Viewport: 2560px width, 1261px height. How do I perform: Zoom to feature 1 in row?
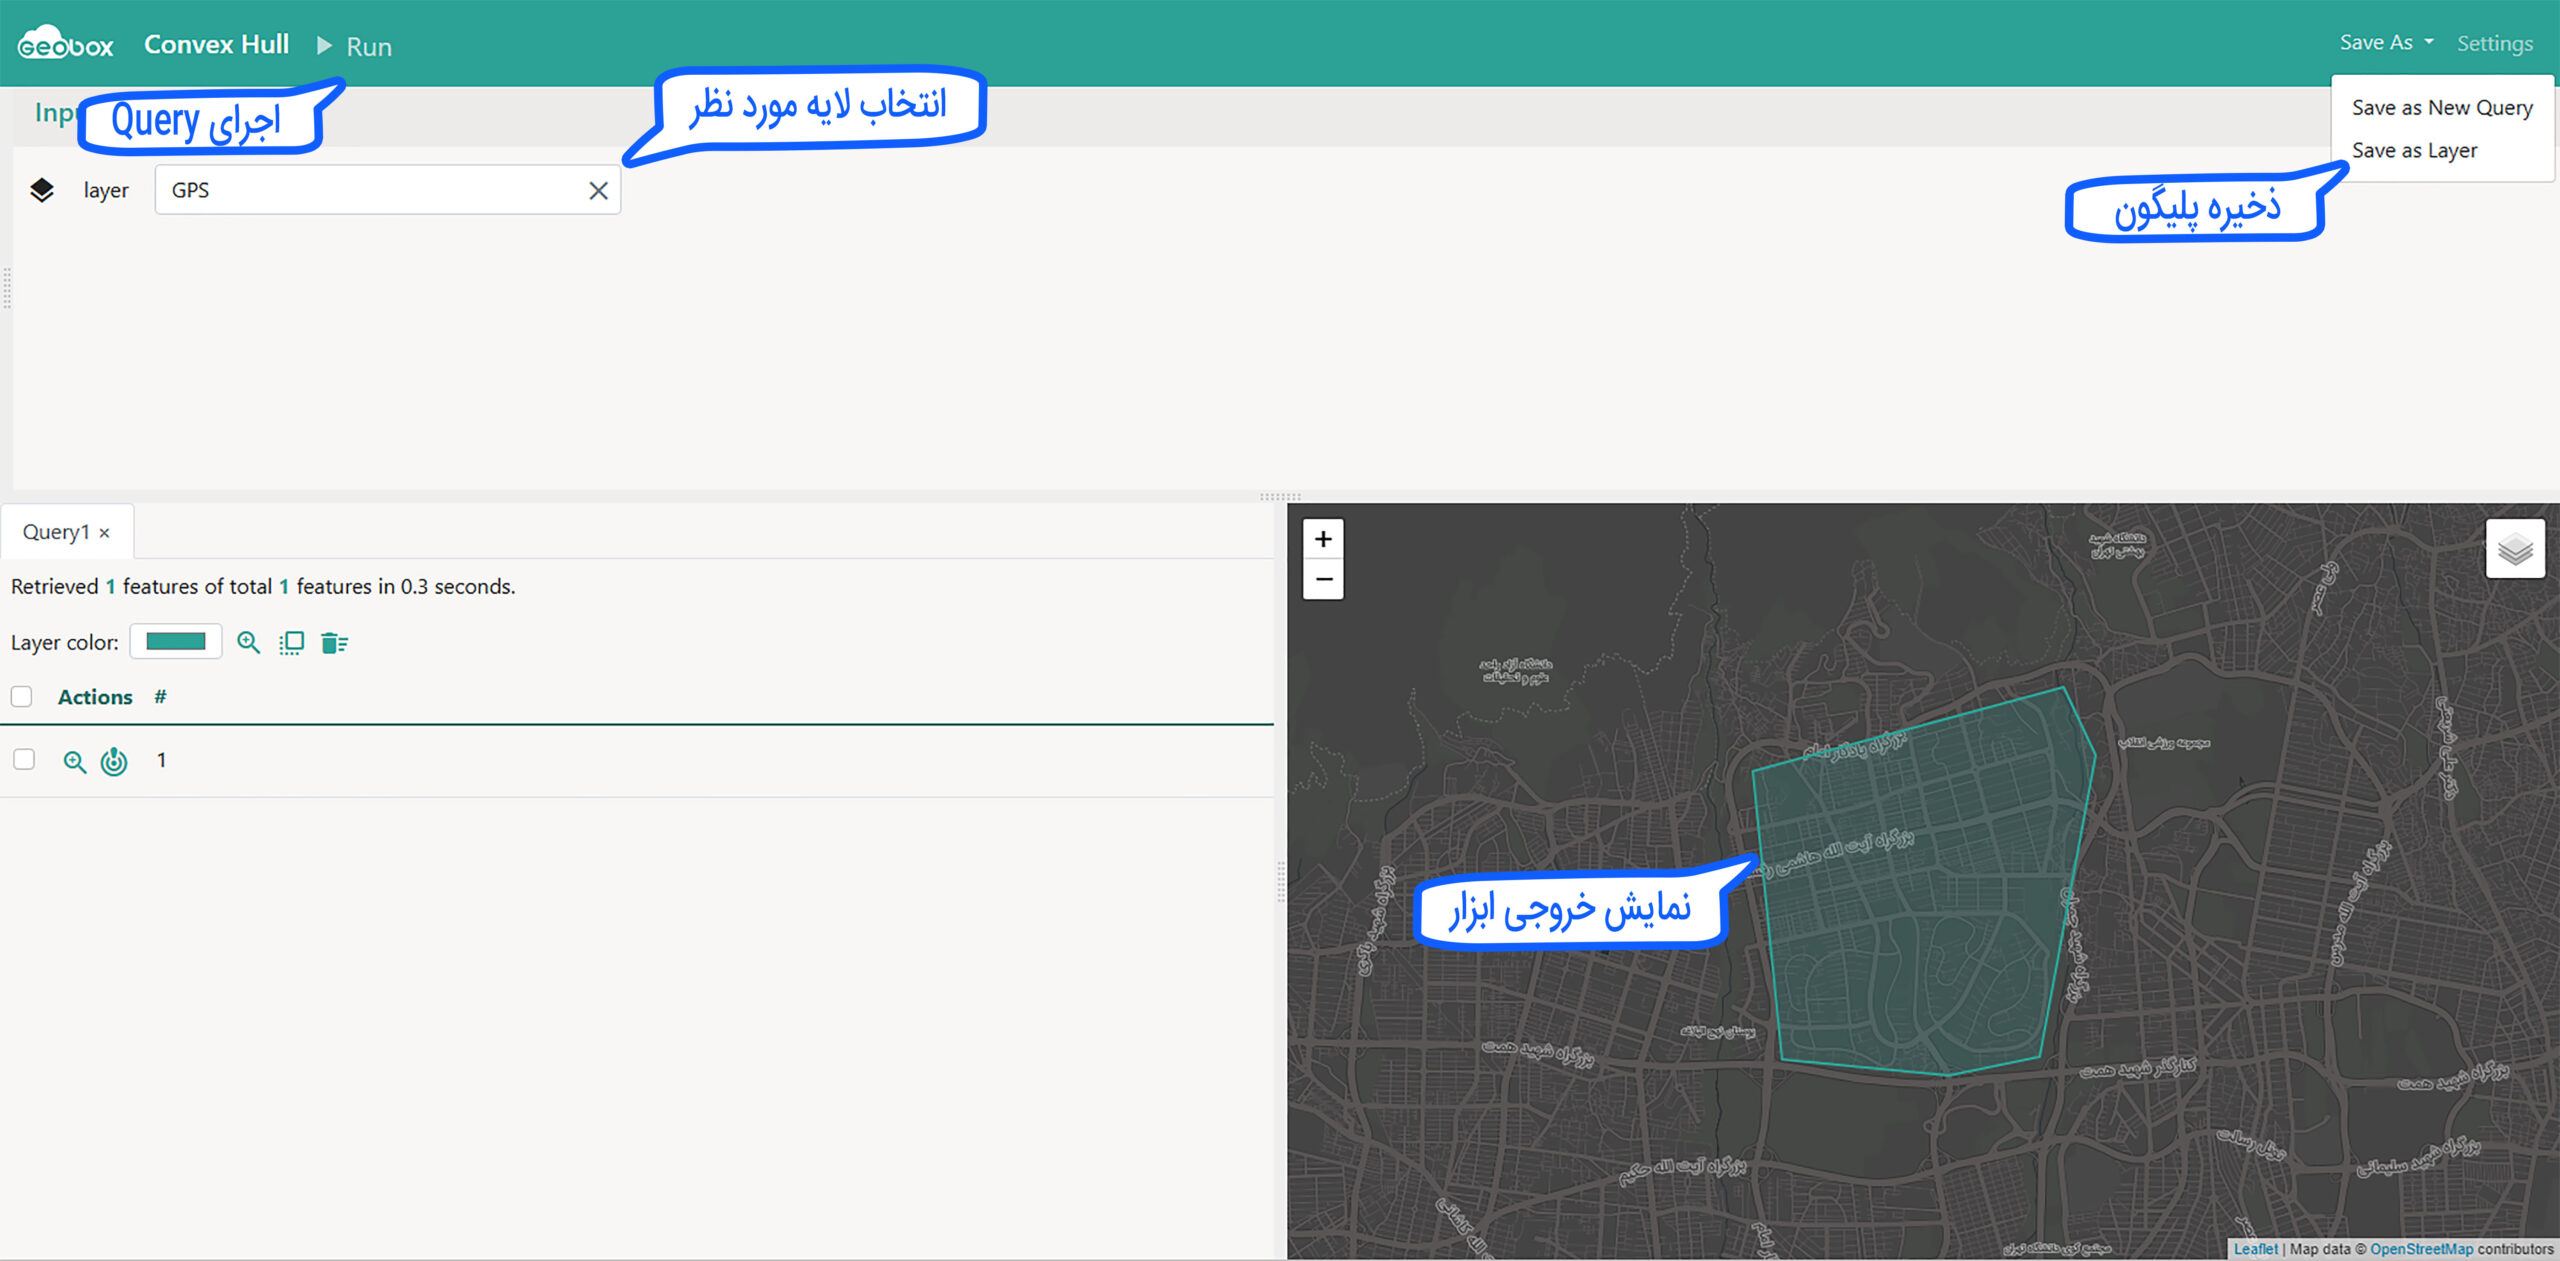click(74, 762)
